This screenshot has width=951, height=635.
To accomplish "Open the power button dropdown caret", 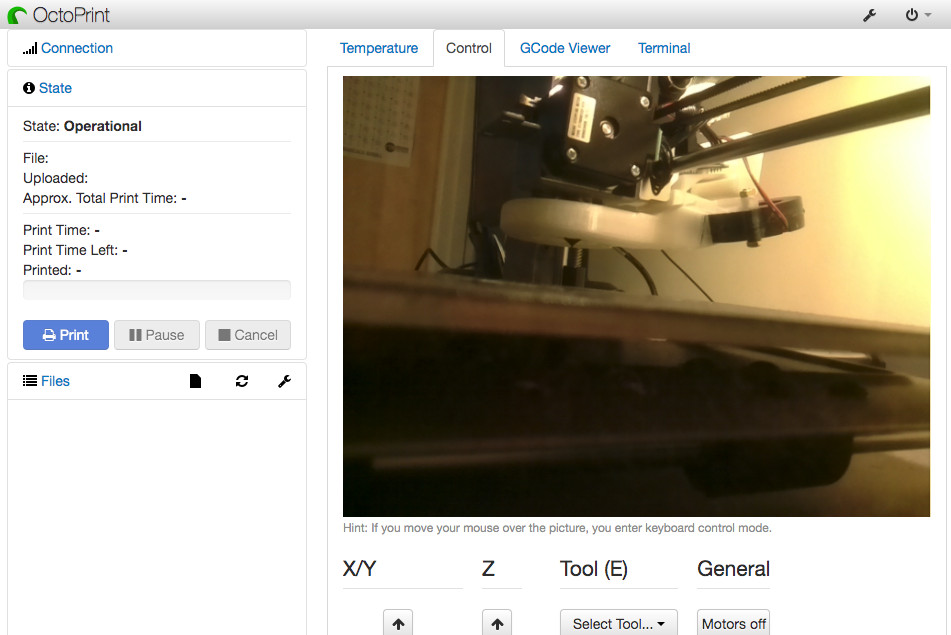I will (926, 15).
